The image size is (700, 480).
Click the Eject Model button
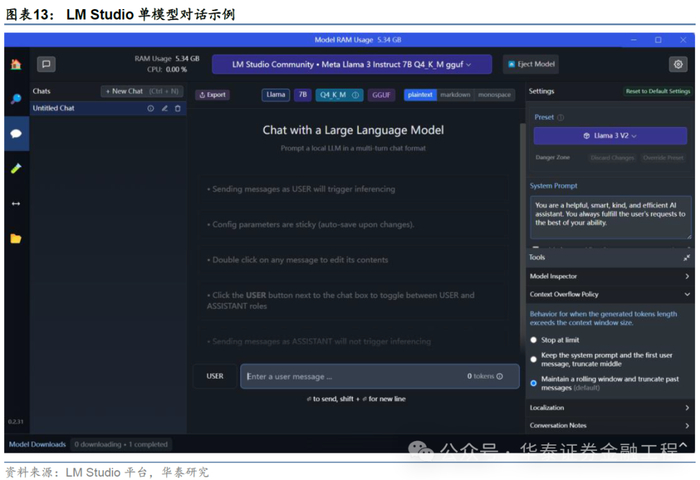tap(531, 64)
